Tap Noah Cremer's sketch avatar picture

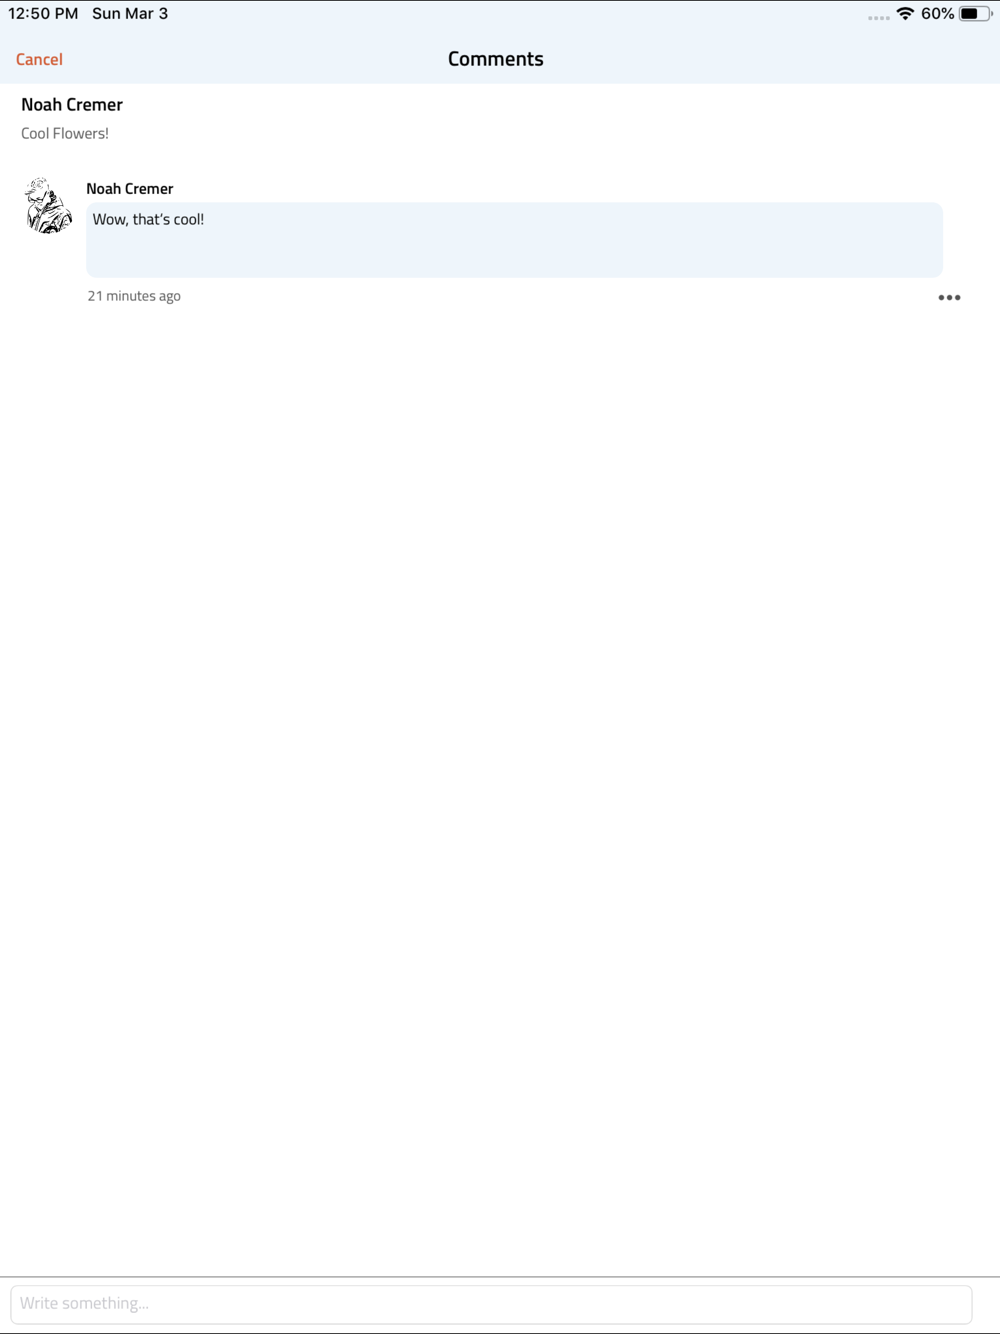[48, 205]
